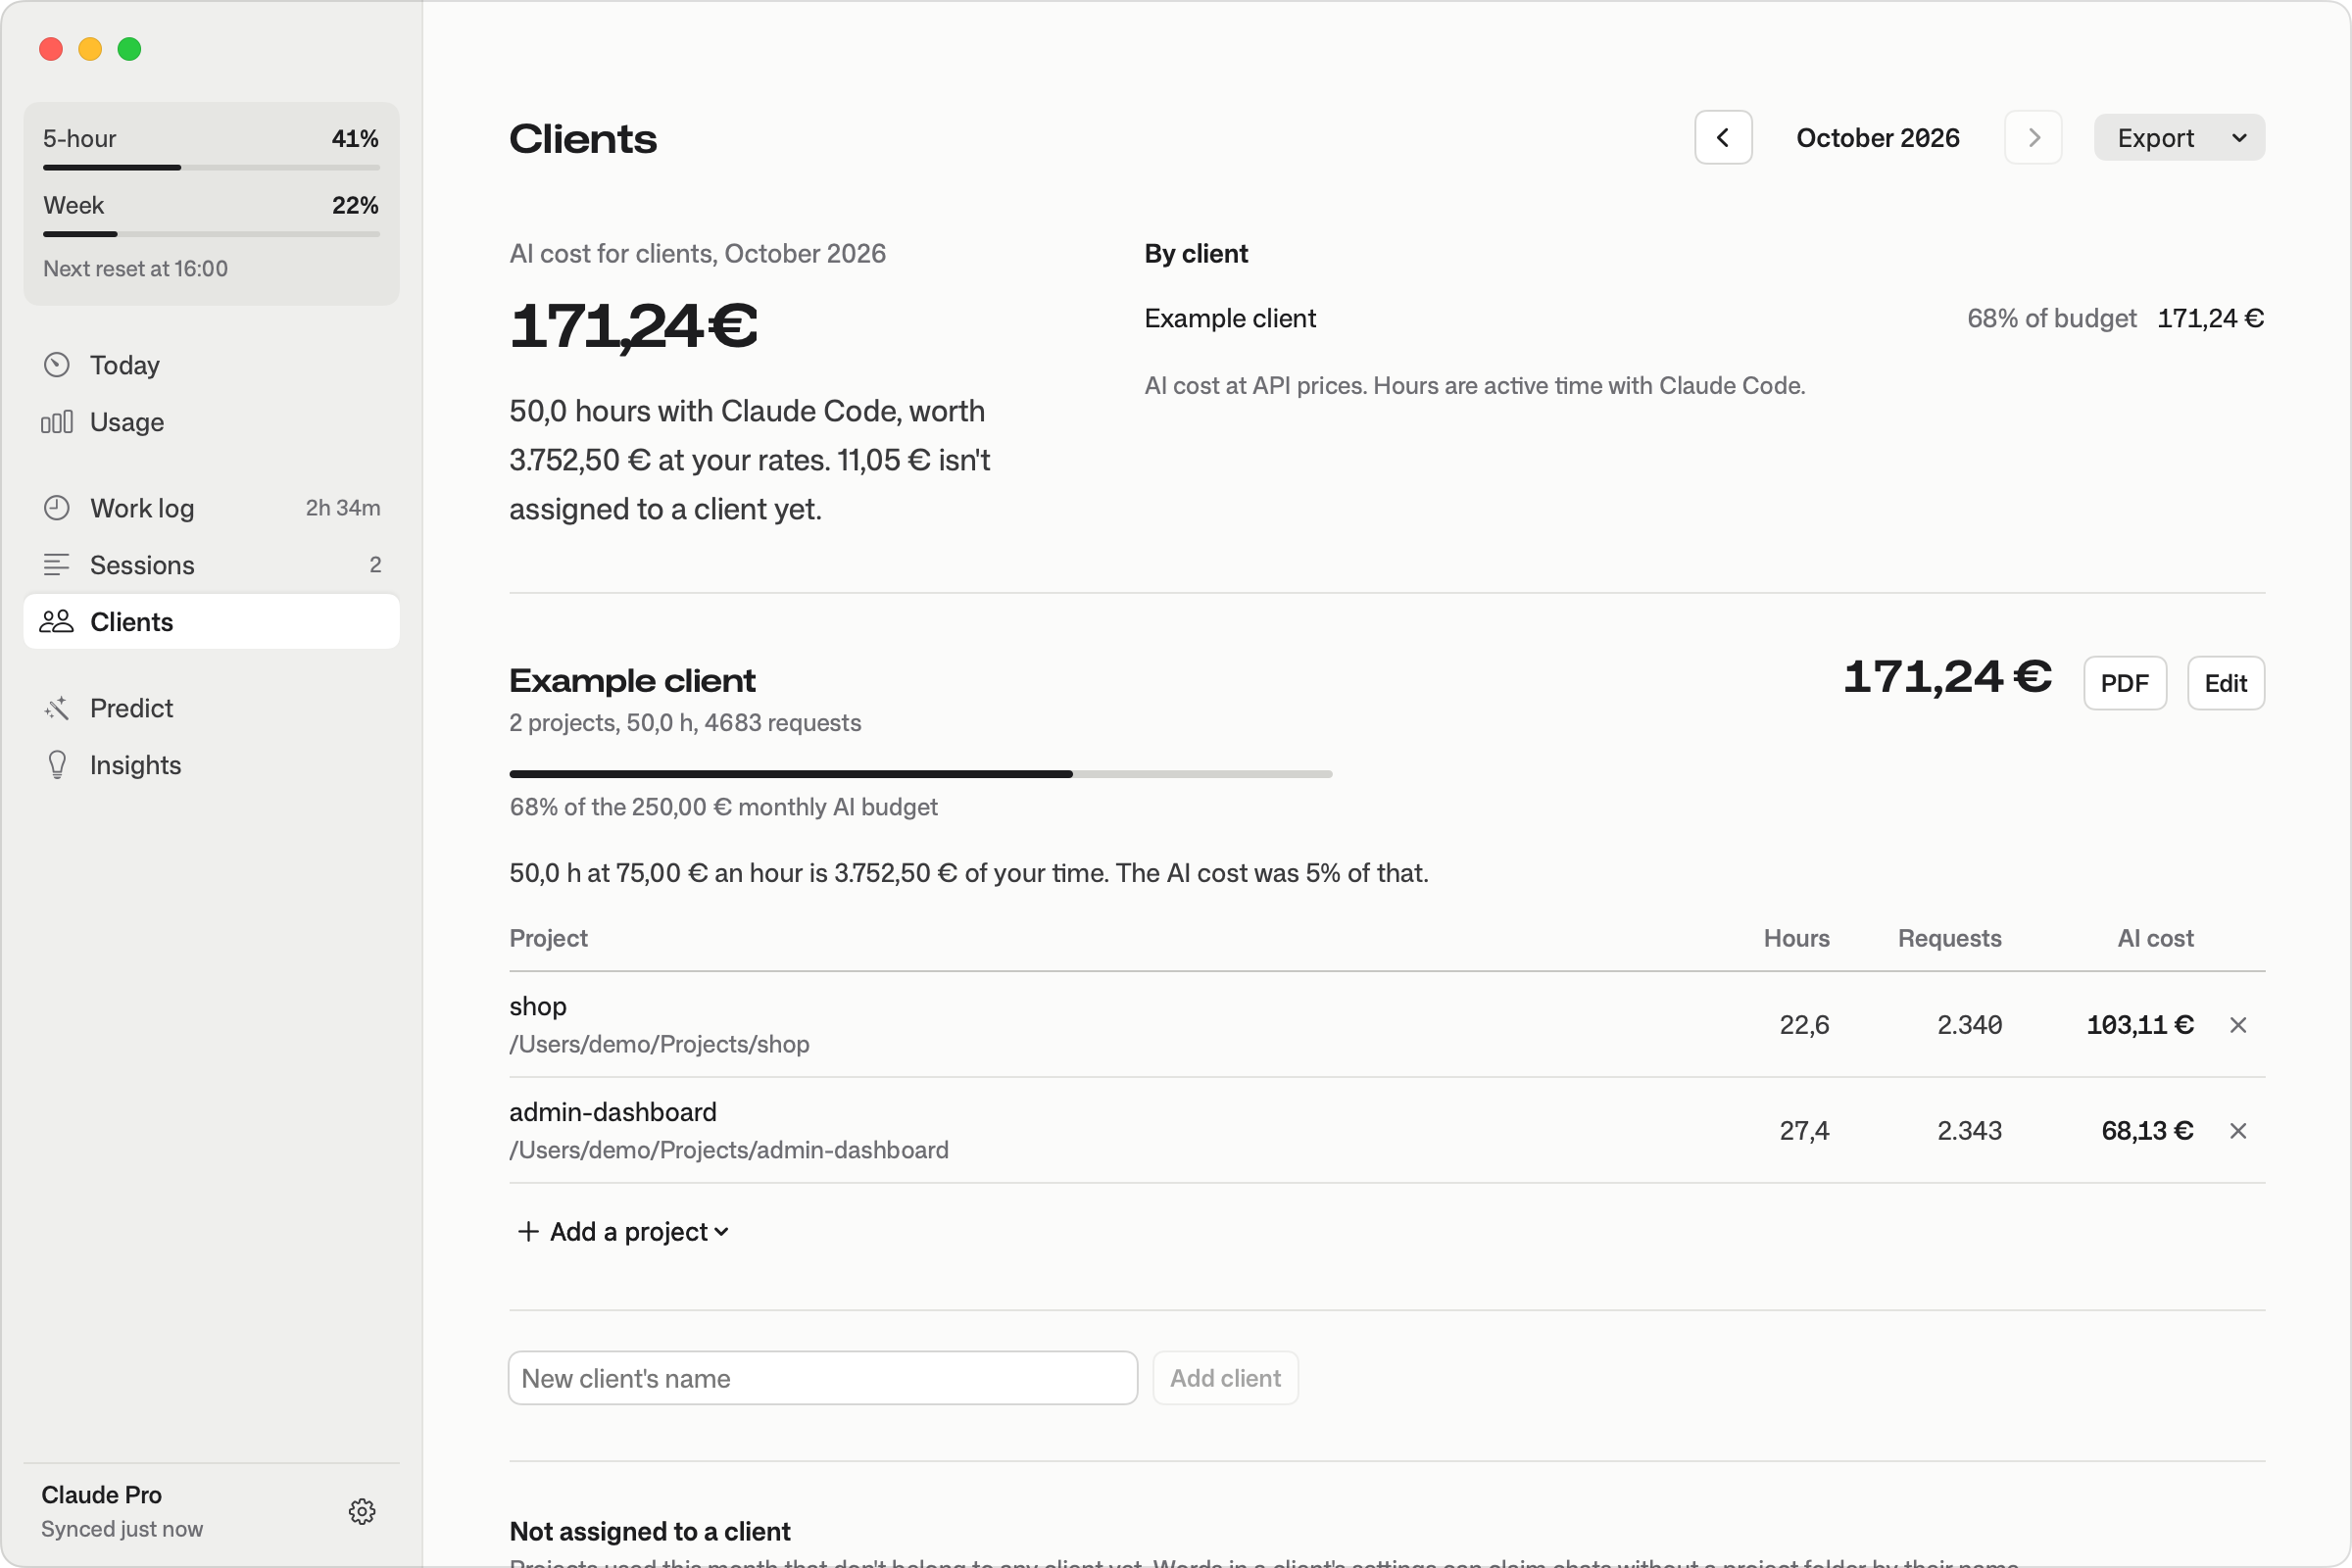The height and width of the screenshot is (1568, 2352).
Task: Go to previous month with left arrow
Action: [x=1723, y=138]
